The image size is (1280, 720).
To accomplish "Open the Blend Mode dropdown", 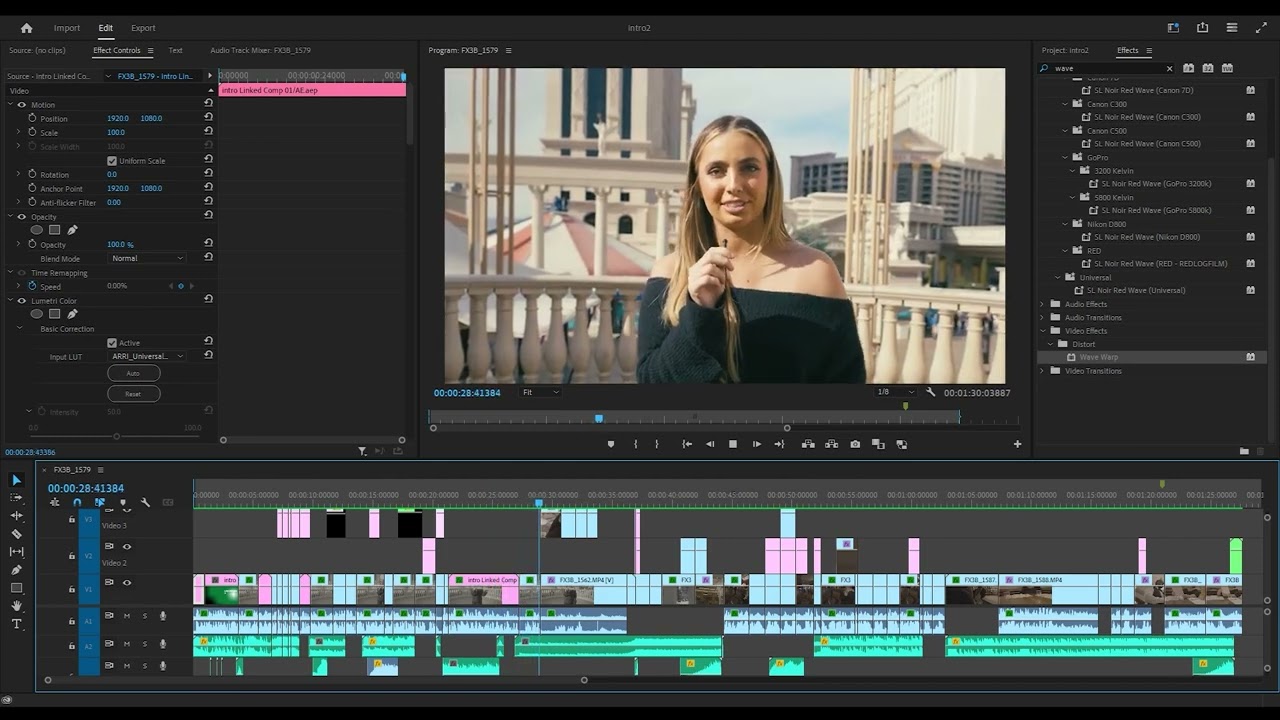I will coord(147,258).
